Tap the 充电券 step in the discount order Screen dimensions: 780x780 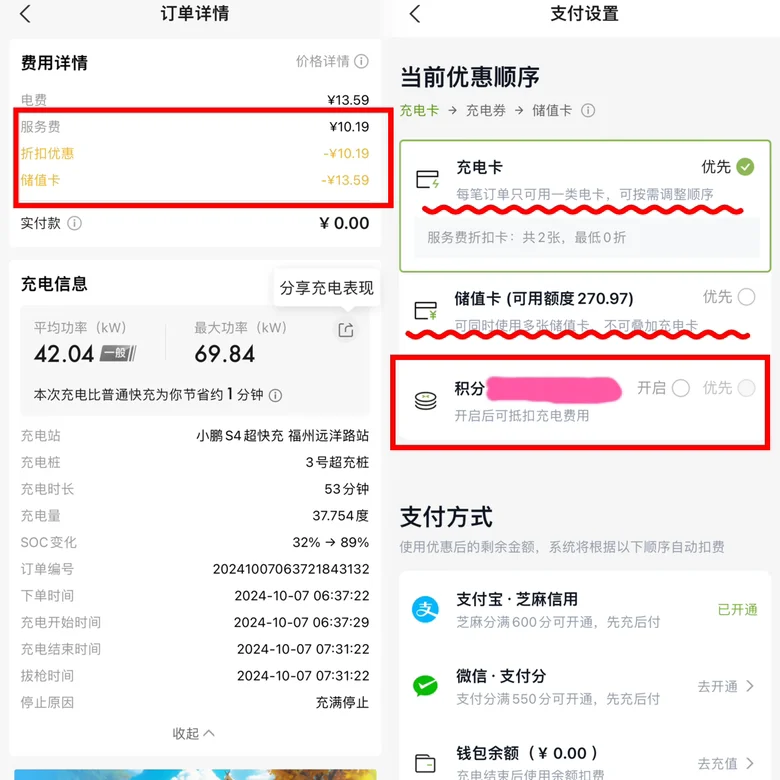click(x=486, y=110)
